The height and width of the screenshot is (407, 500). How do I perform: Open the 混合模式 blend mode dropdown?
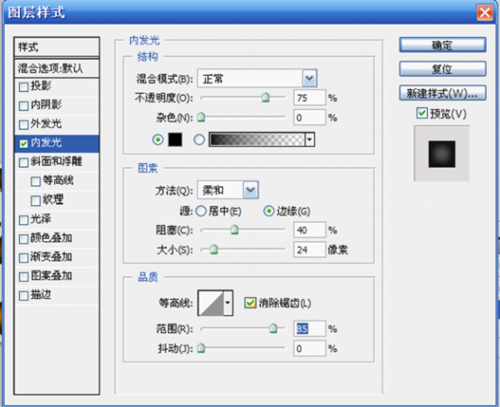tap(257, 79)
